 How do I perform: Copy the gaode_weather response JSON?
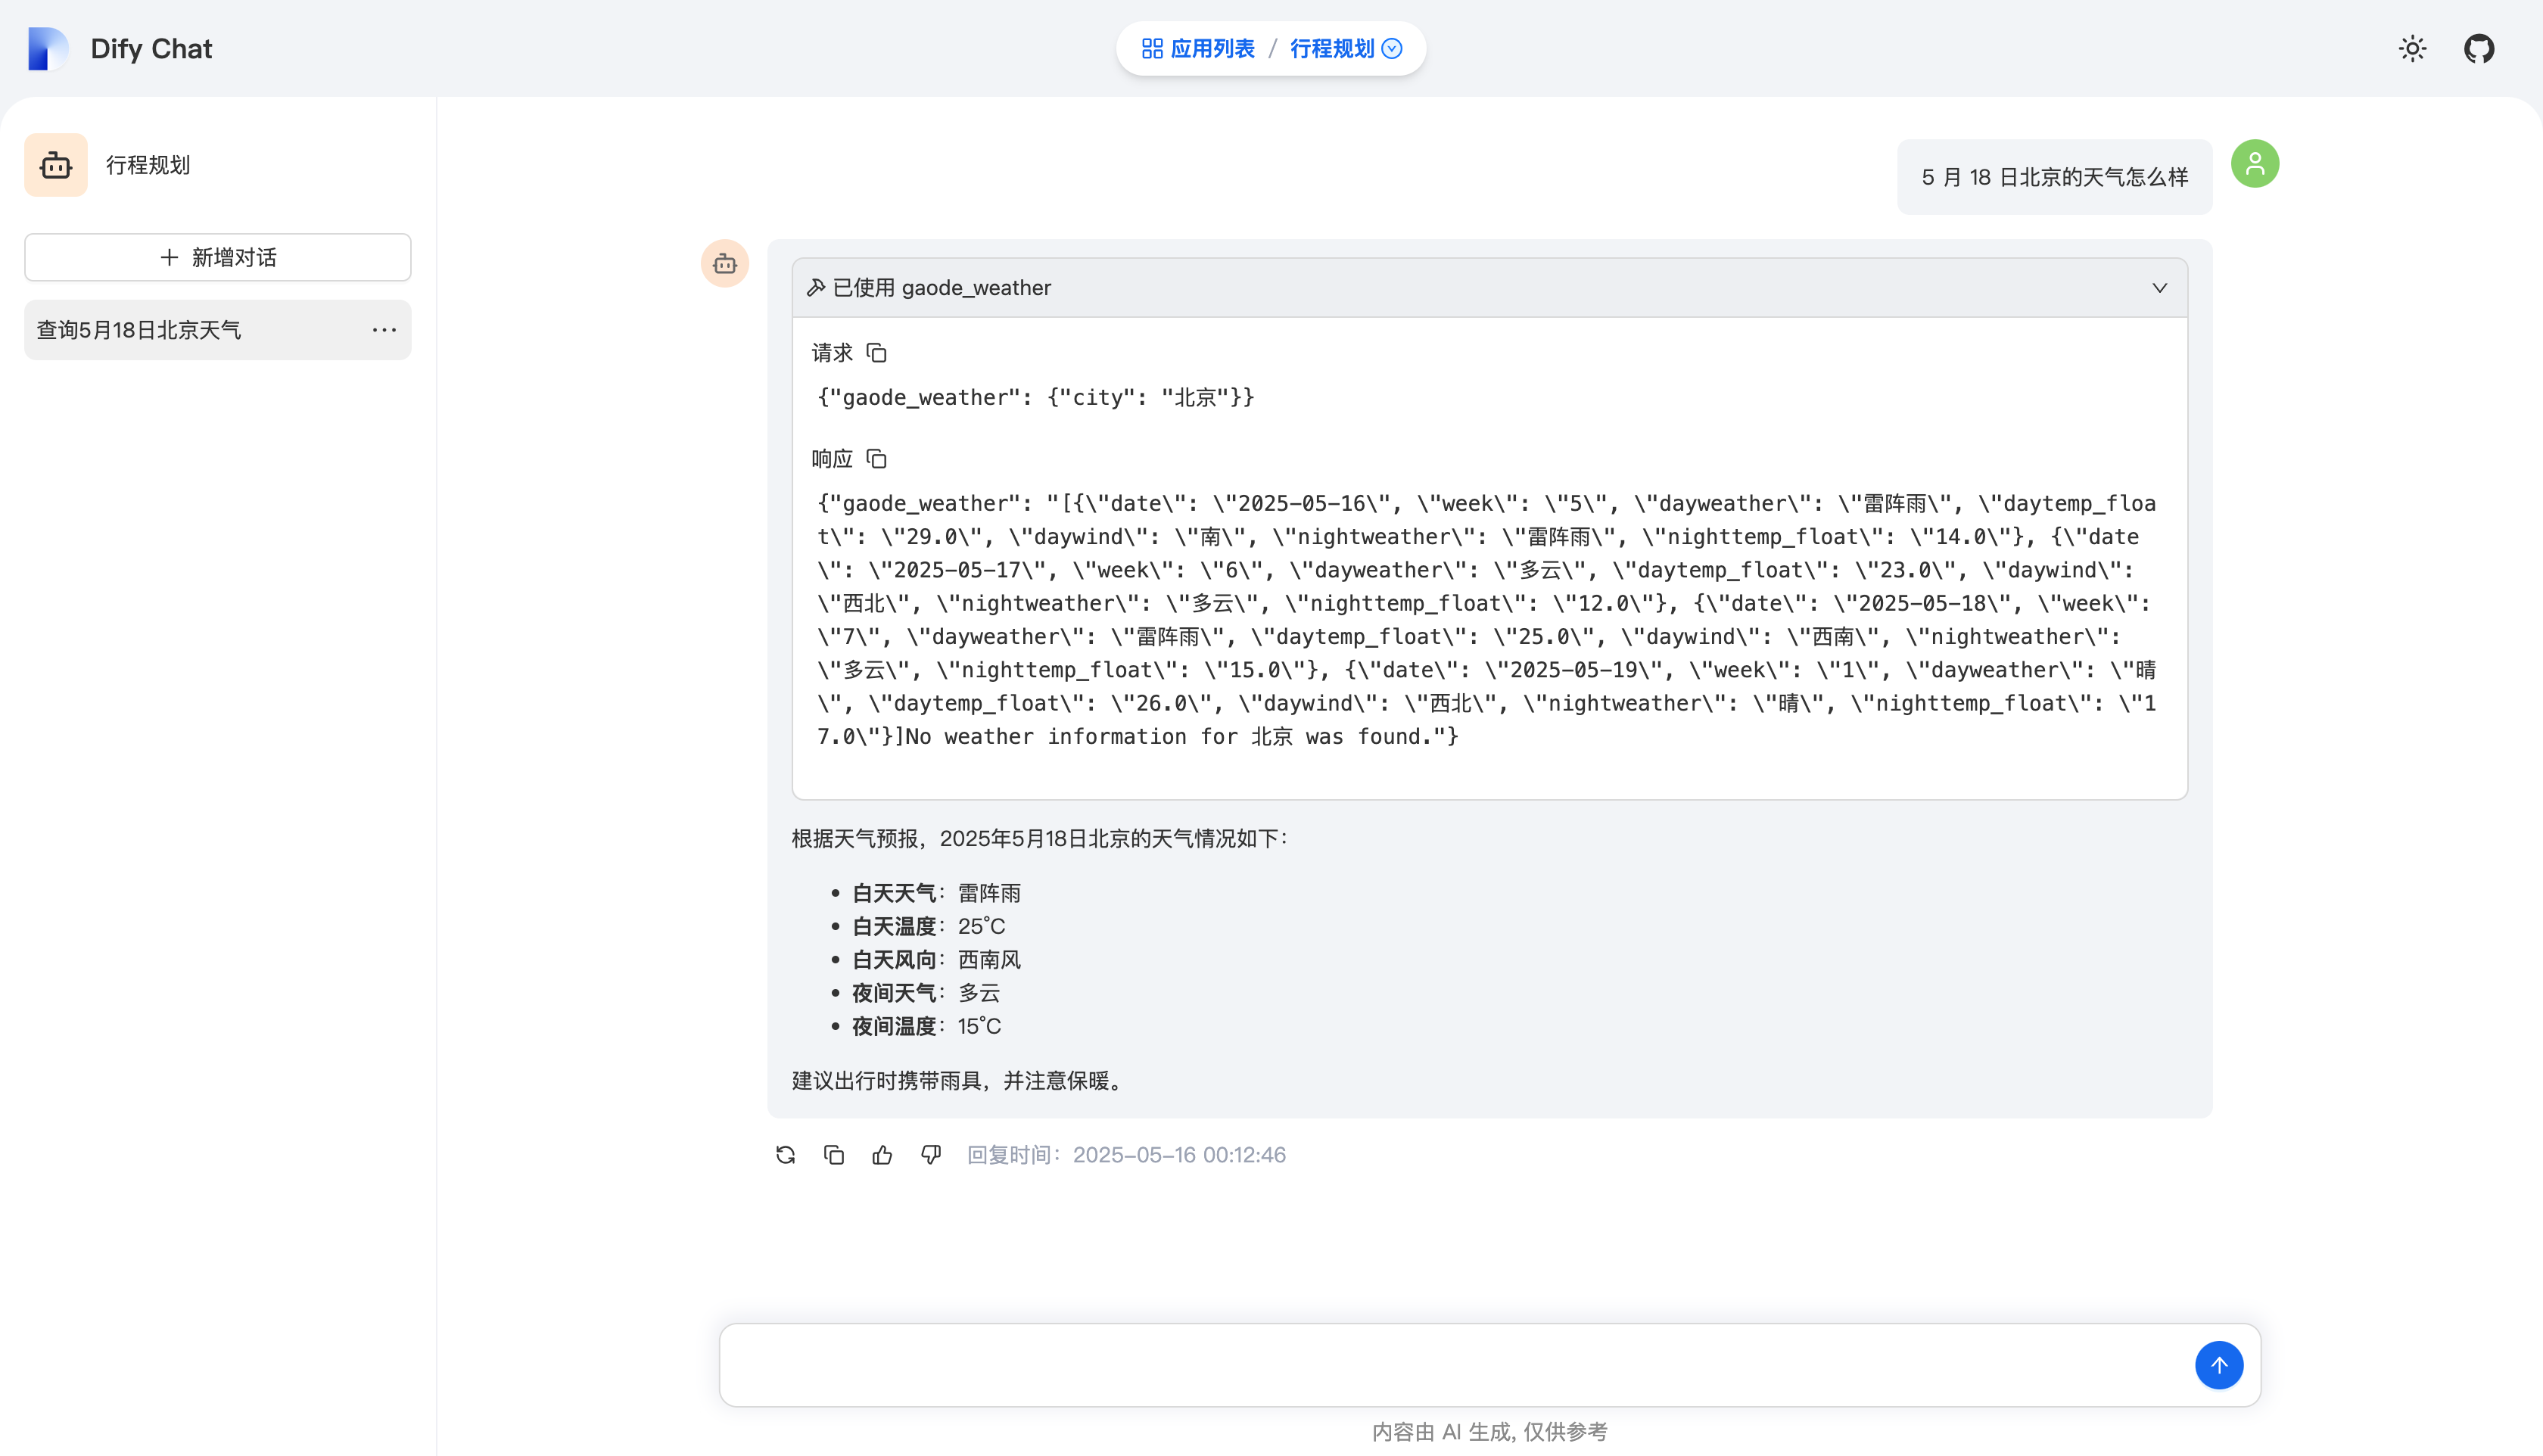877,458
